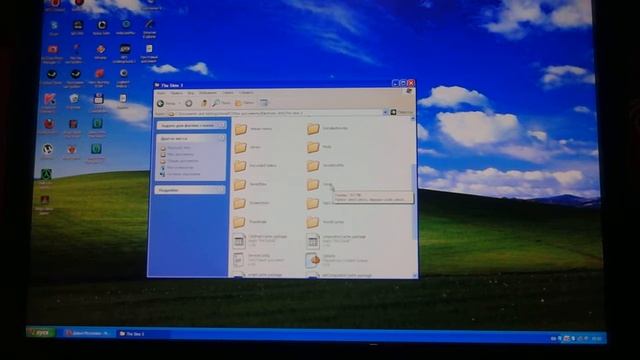Toggle the Folders pane button
Viewport: 640px width, 360px height.
pyautogui.click(x=244, y=103)
